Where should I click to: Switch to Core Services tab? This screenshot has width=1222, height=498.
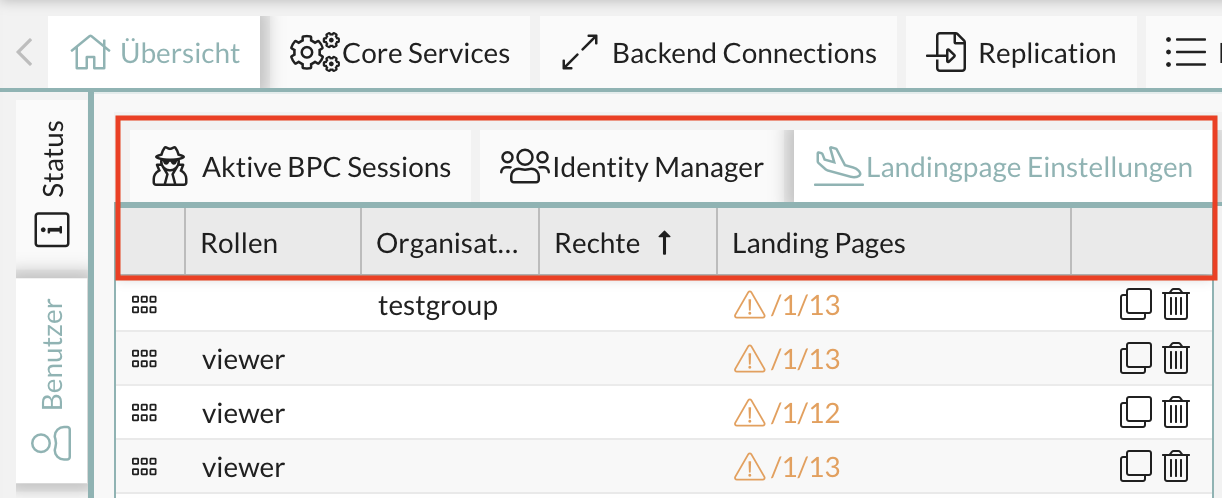click(400, 53)
